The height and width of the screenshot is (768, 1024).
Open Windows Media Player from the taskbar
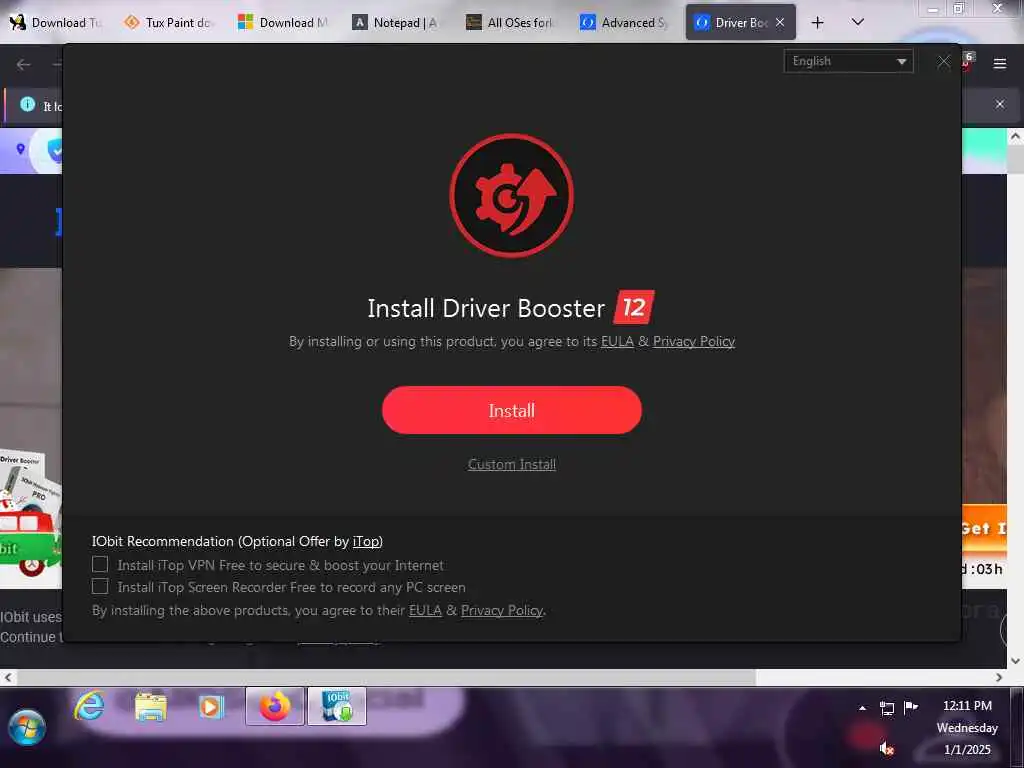click(x=211, y=707)
